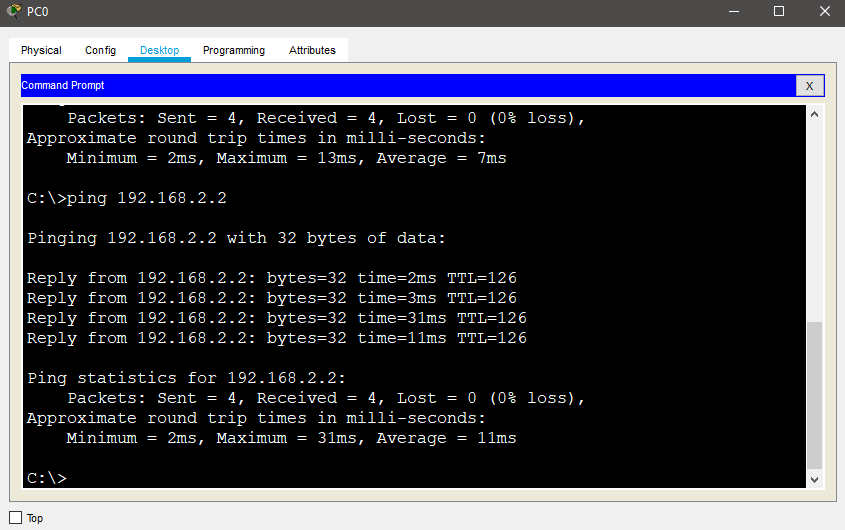The image size is (845, 530).
Task: Click the line with Average = 11ms
Action: pos(292,438)
